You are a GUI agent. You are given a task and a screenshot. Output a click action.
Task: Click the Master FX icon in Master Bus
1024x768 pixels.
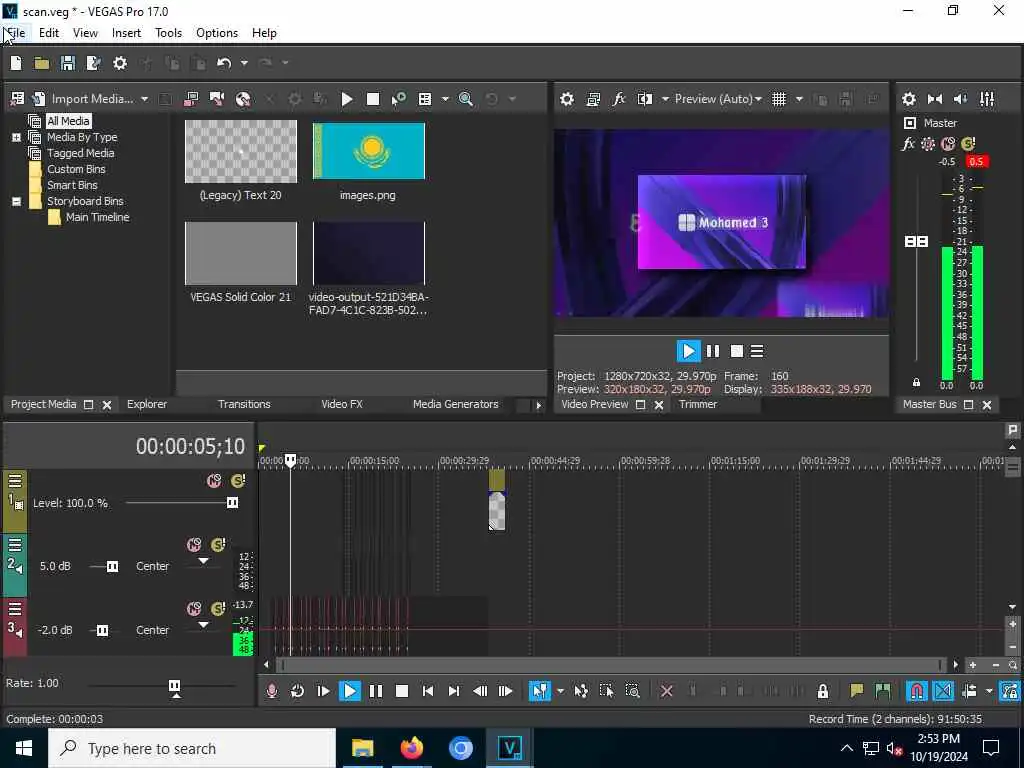(908, 144)
